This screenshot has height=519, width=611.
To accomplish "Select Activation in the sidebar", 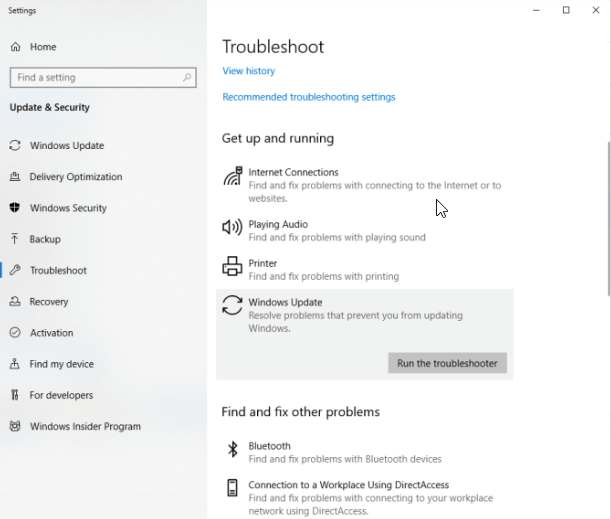I will coord(51,333).
